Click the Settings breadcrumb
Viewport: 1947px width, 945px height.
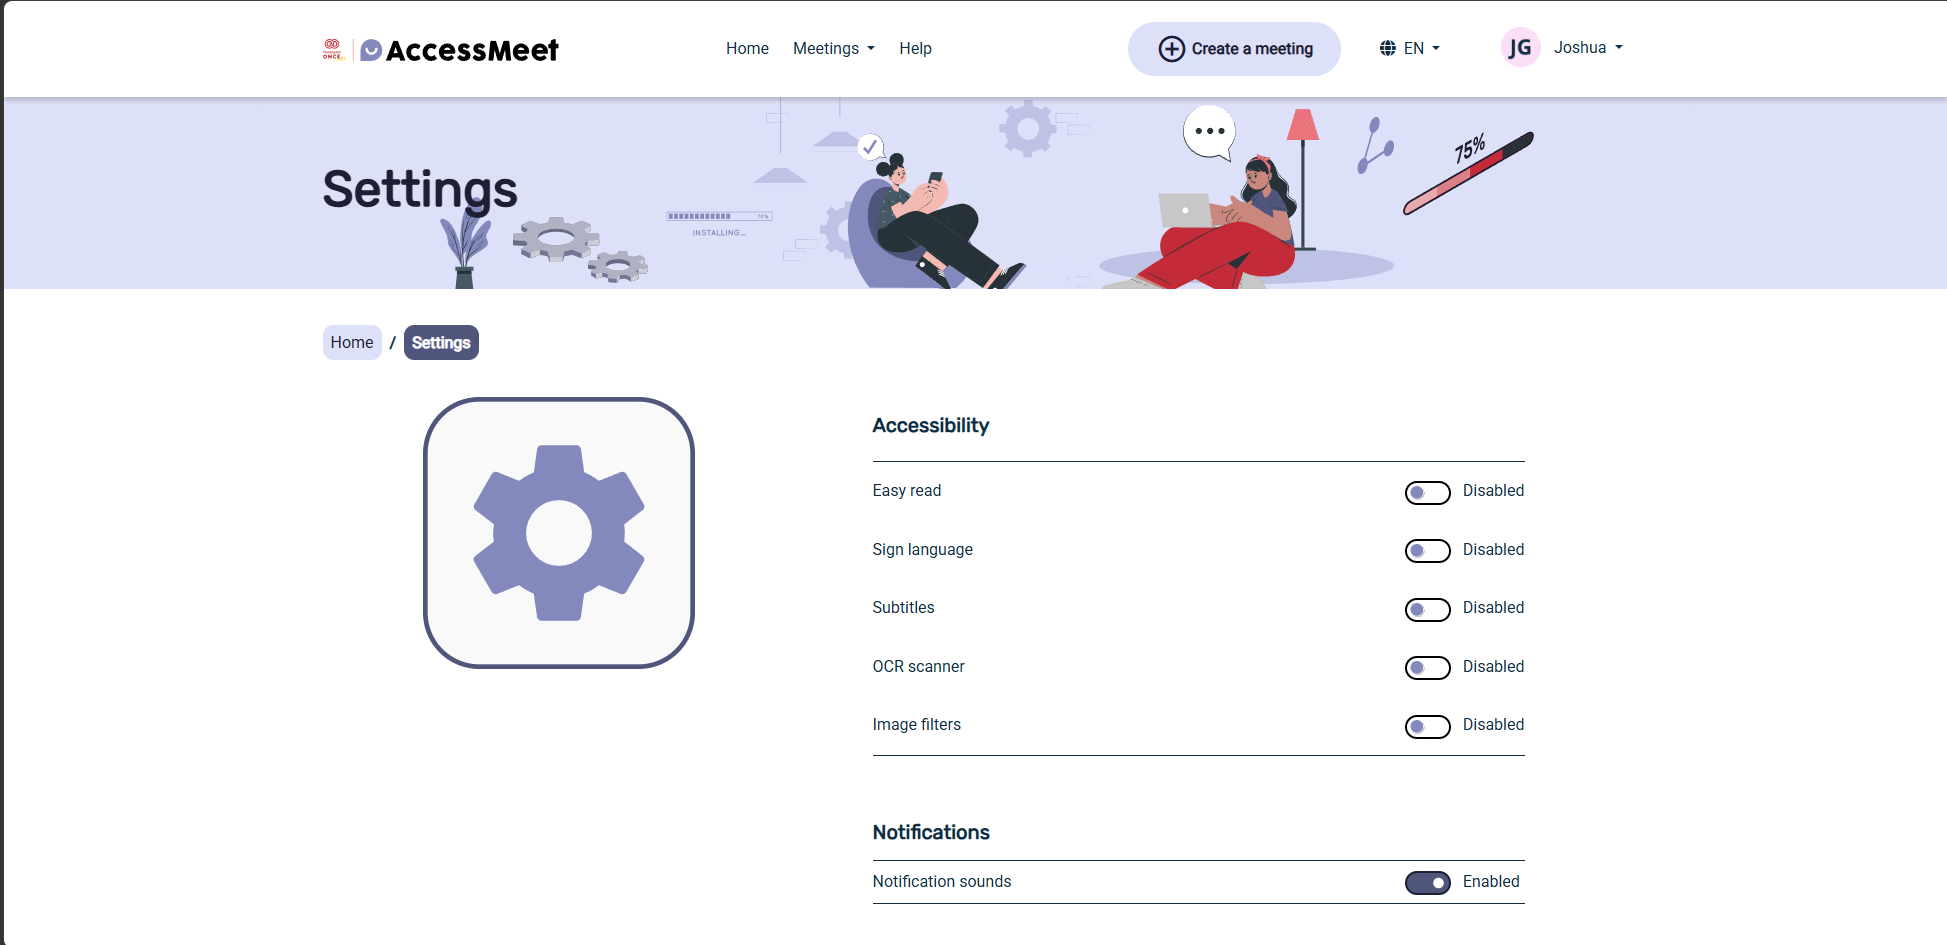pos(441,342)
